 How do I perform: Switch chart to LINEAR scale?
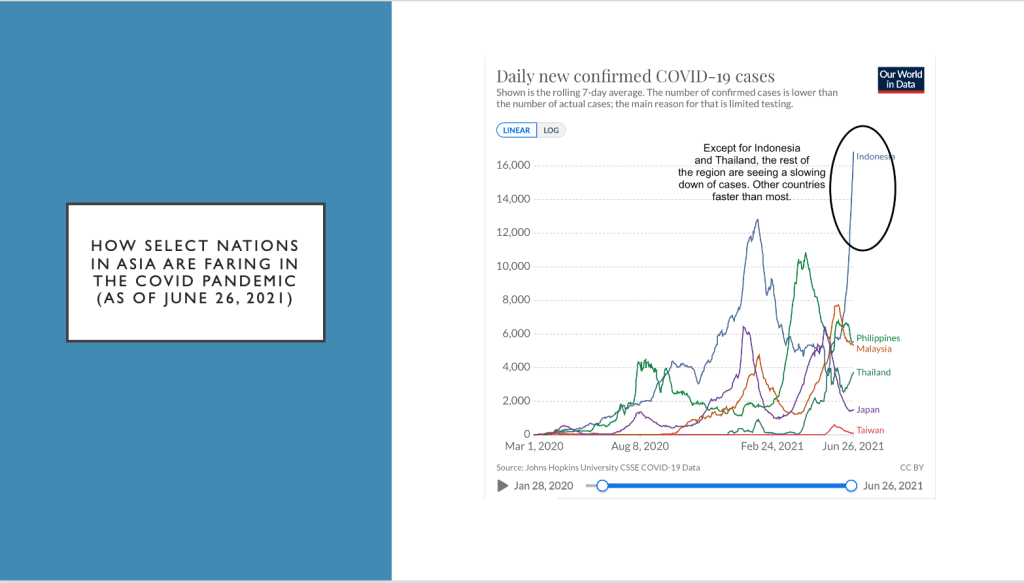516,130
